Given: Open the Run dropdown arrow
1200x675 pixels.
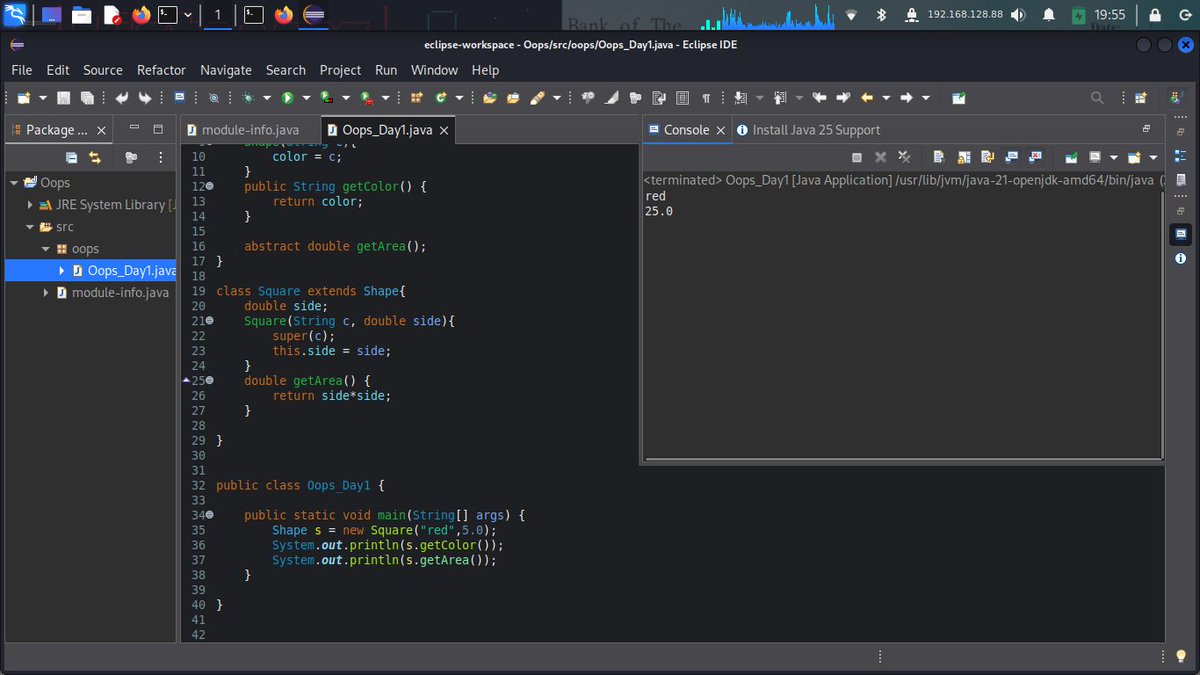Looking at the screenshot, I should (x=306, y=97).
